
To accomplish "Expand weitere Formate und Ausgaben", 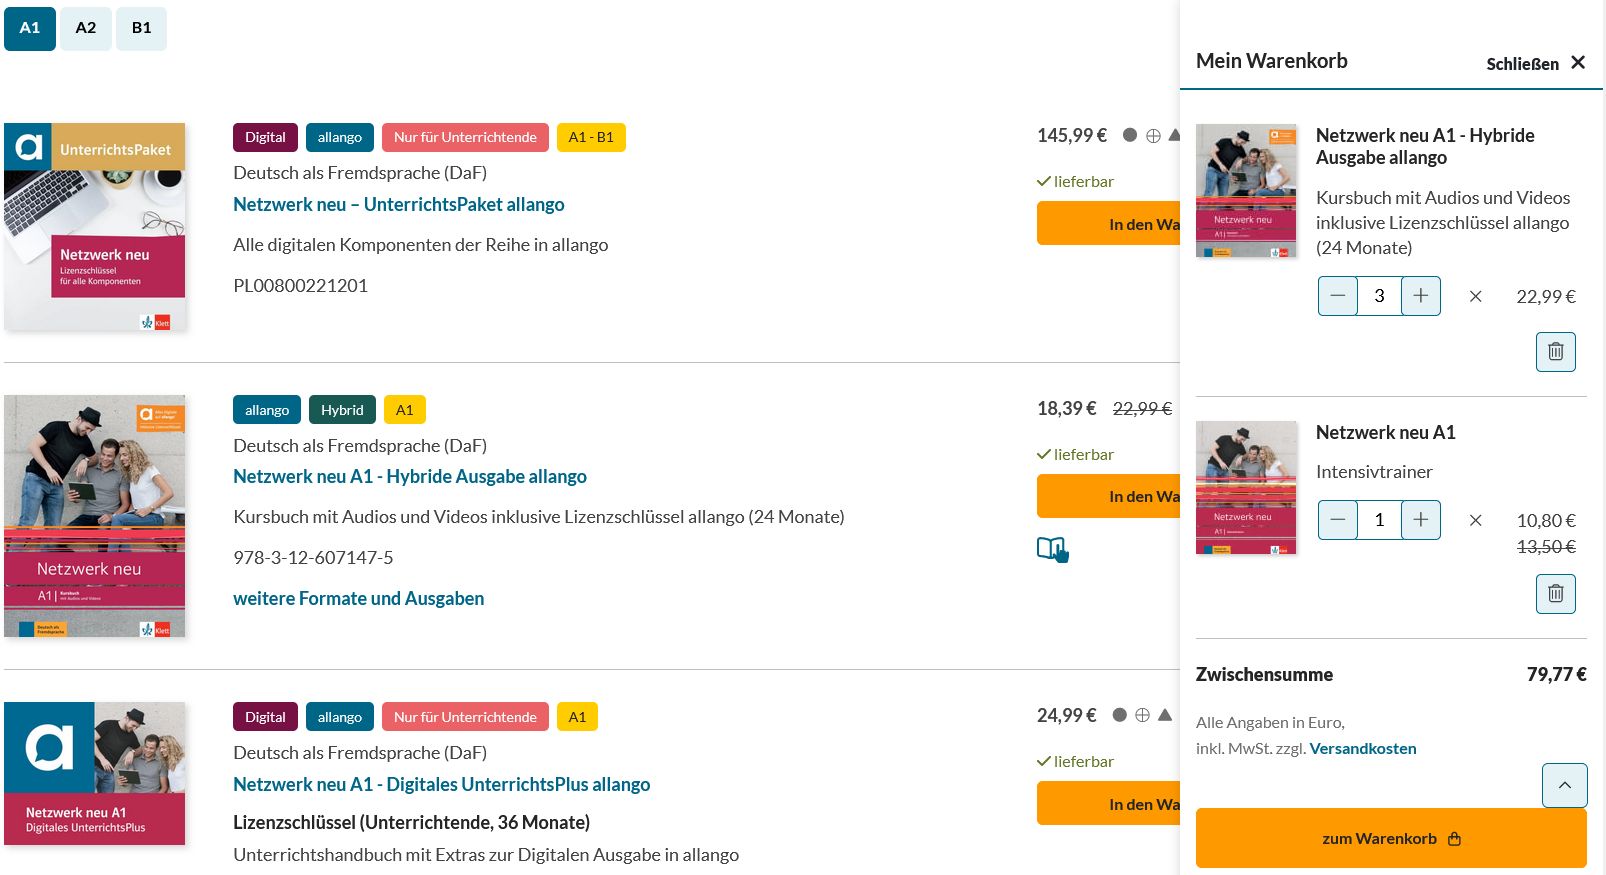I will pyautogui.click(x=359, y=598).
